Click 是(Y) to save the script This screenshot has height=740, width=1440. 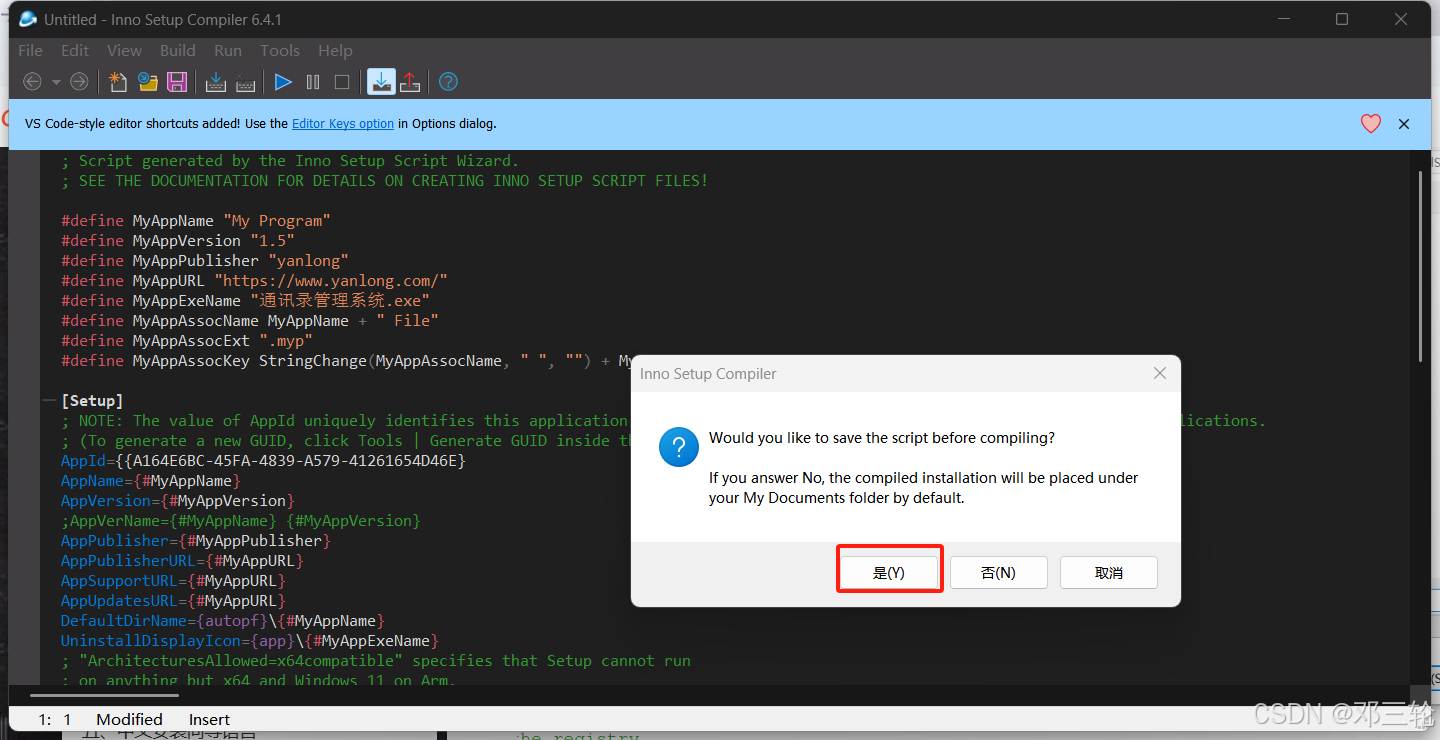click(x=888, y=572)
